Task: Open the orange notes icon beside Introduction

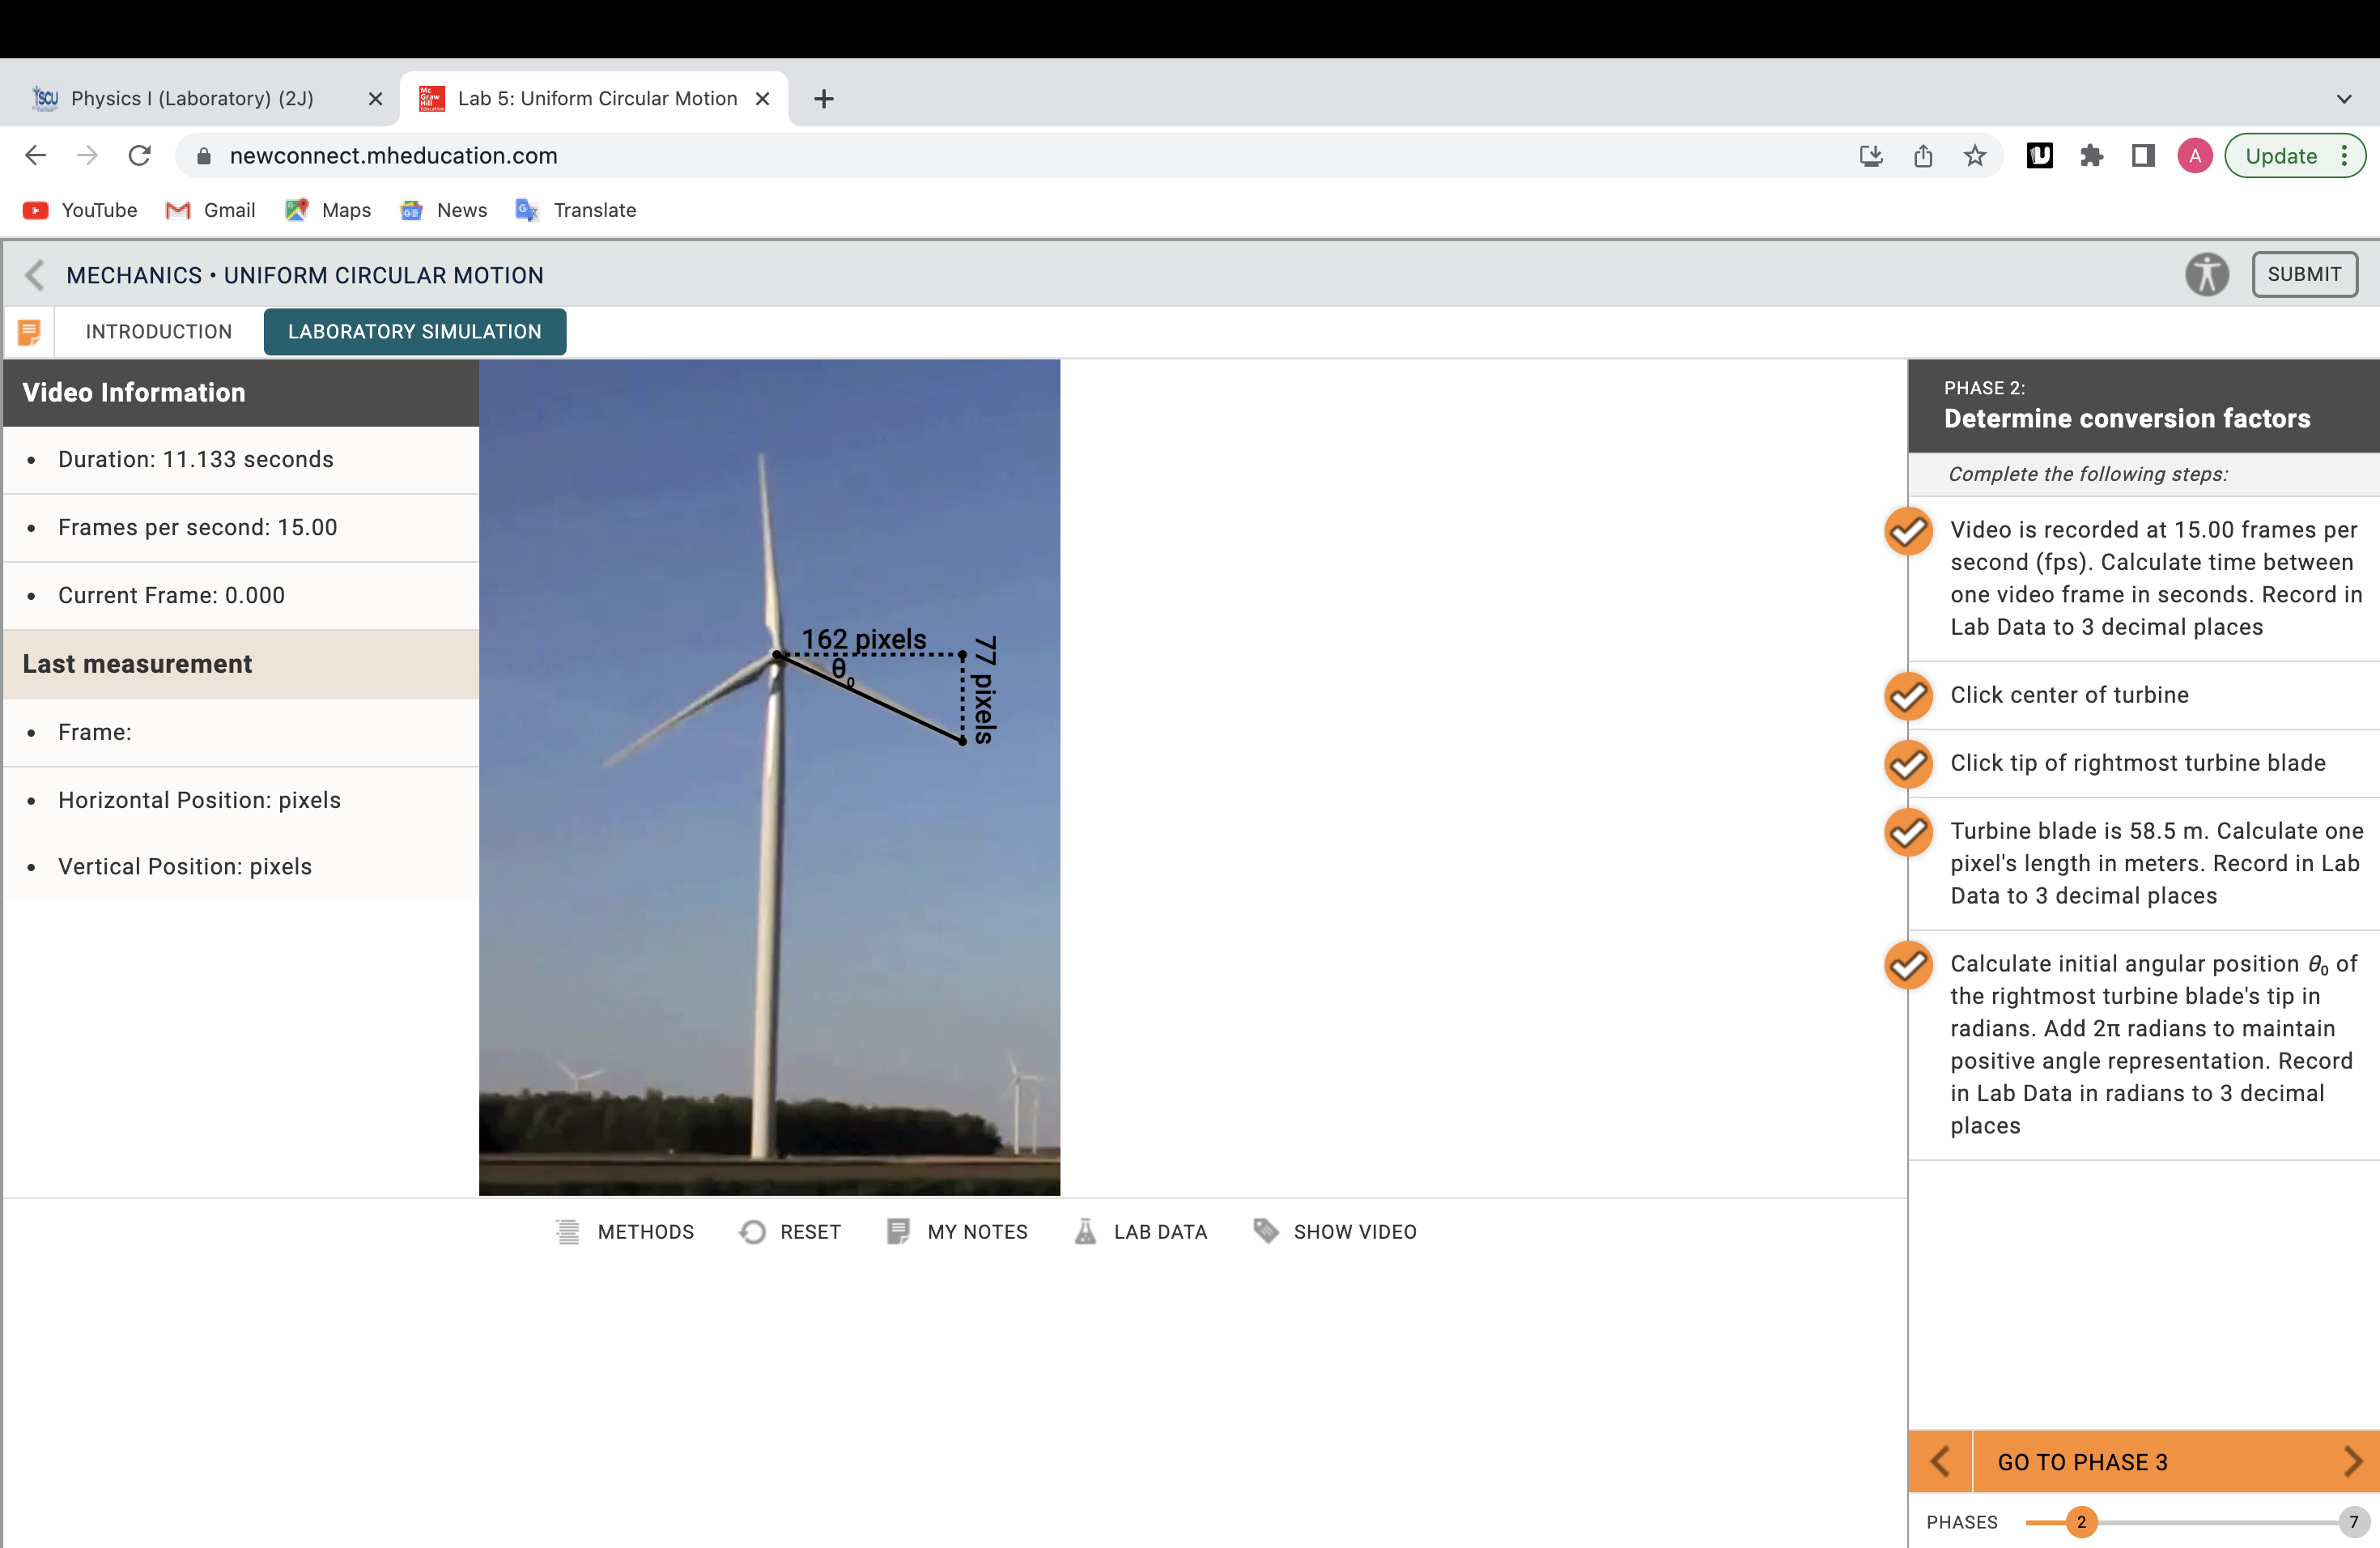Action: 29,331
